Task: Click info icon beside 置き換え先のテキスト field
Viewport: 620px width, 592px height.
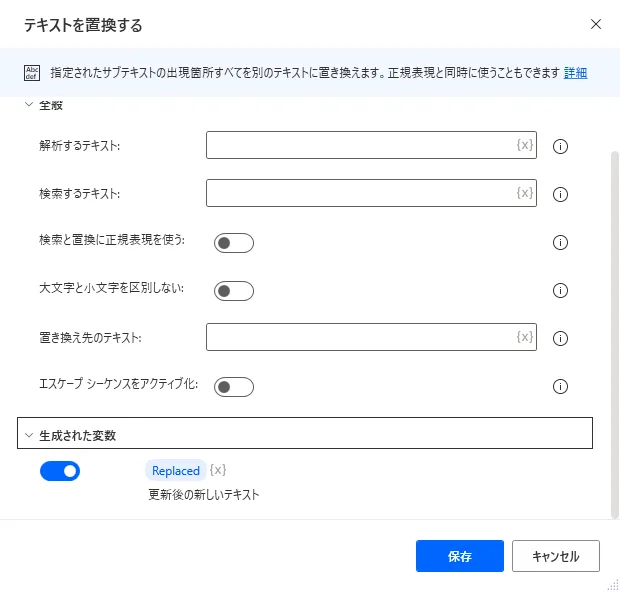Action: 560,338
